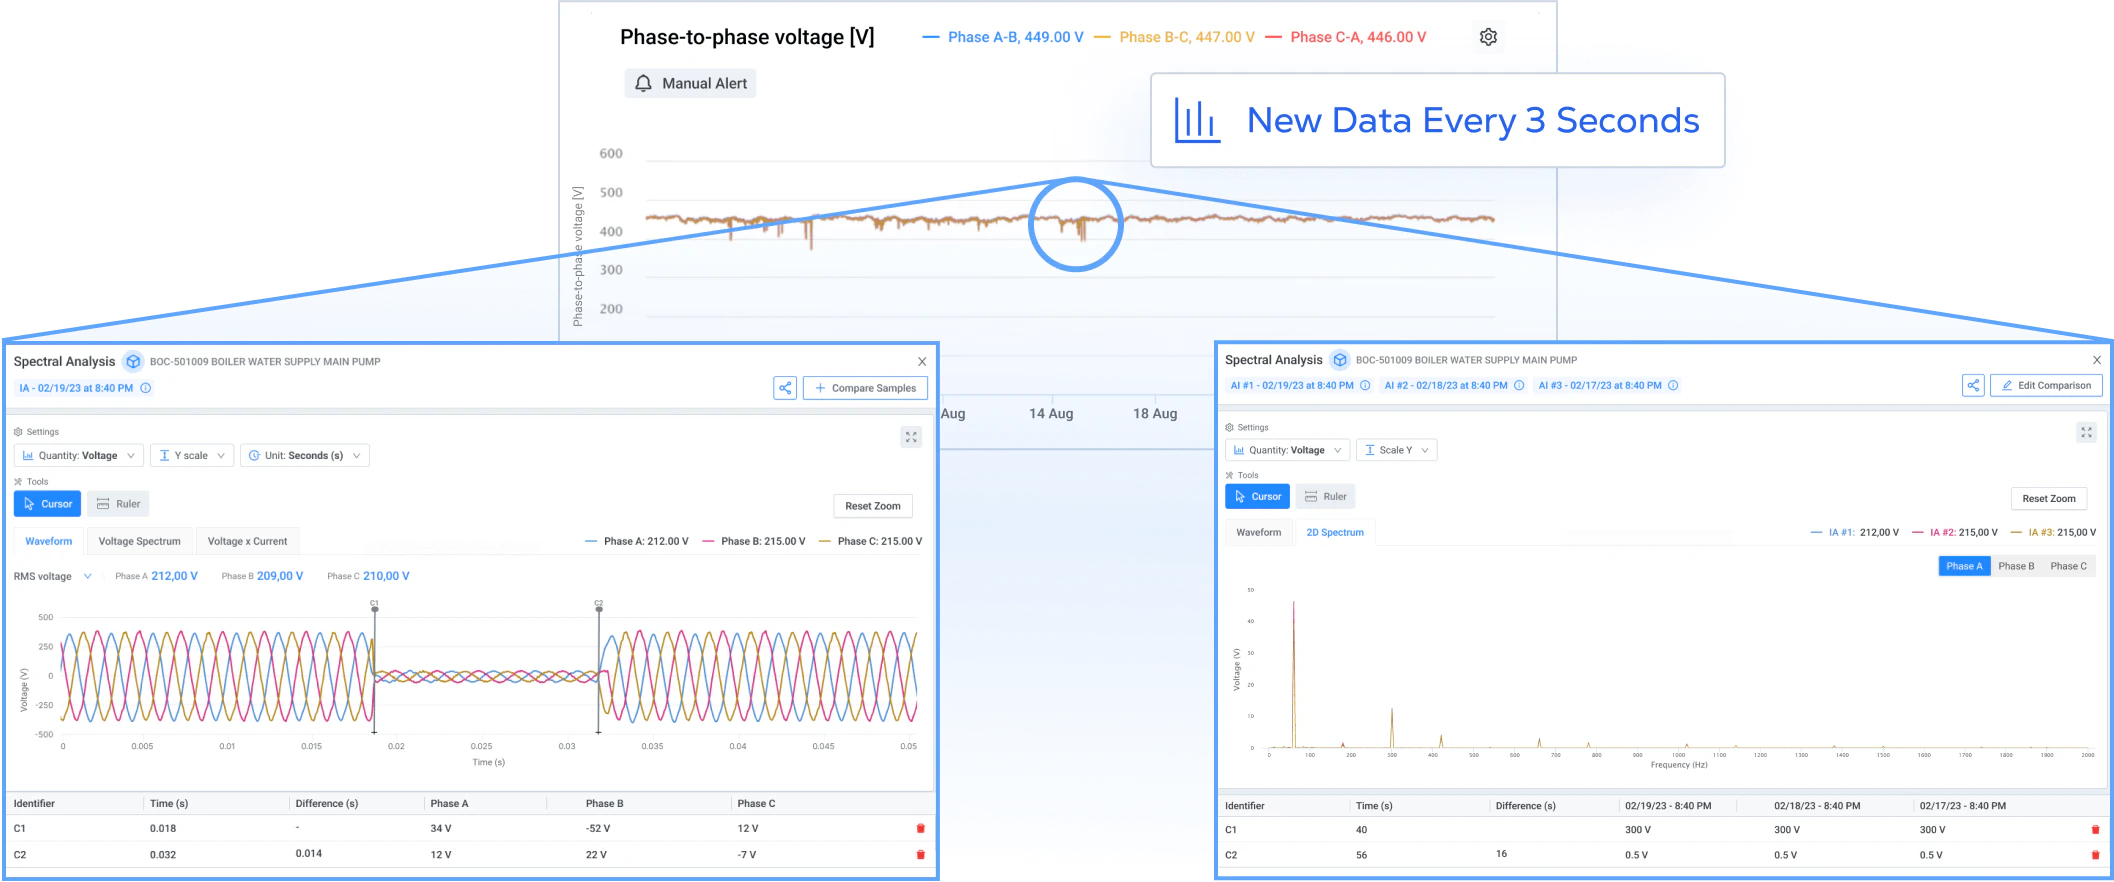2114x882 pixels.
Task: Open the 2D Spectrum tab
Action: pos(1335,532)
